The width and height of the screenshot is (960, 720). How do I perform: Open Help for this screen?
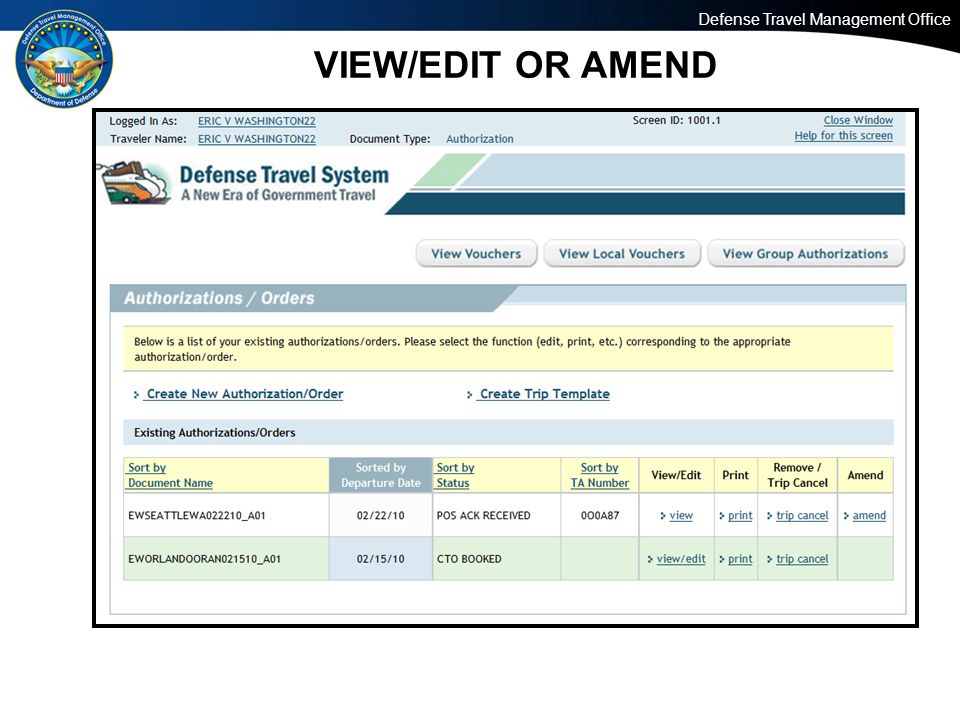[x=843, y=135]
